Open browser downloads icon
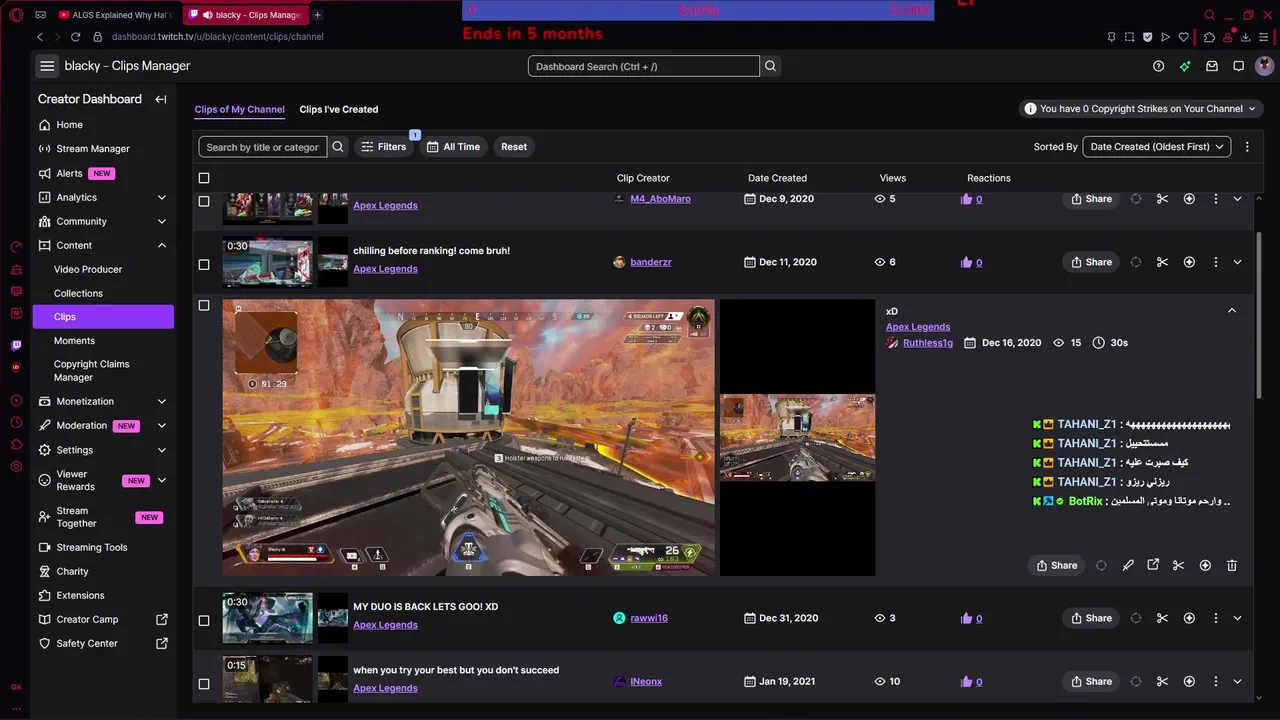Image resolution: width=1280 pixels, height=720 pixels. coord(1246,37)
